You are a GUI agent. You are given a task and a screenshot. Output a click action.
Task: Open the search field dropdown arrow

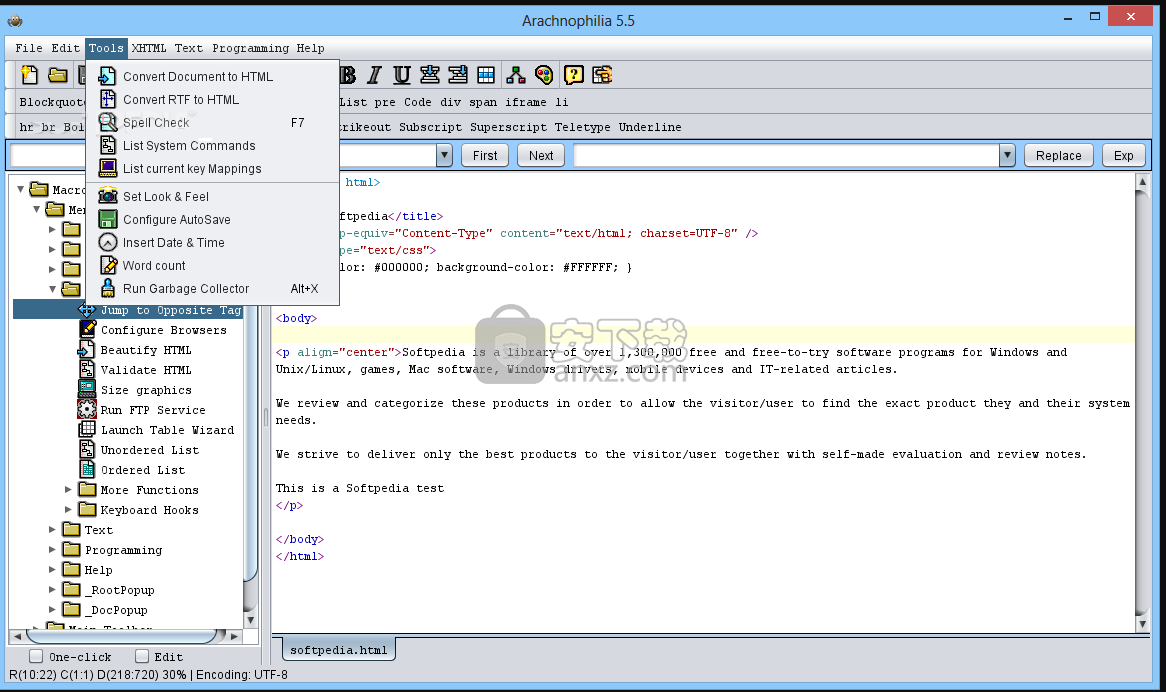coord(444,155)
